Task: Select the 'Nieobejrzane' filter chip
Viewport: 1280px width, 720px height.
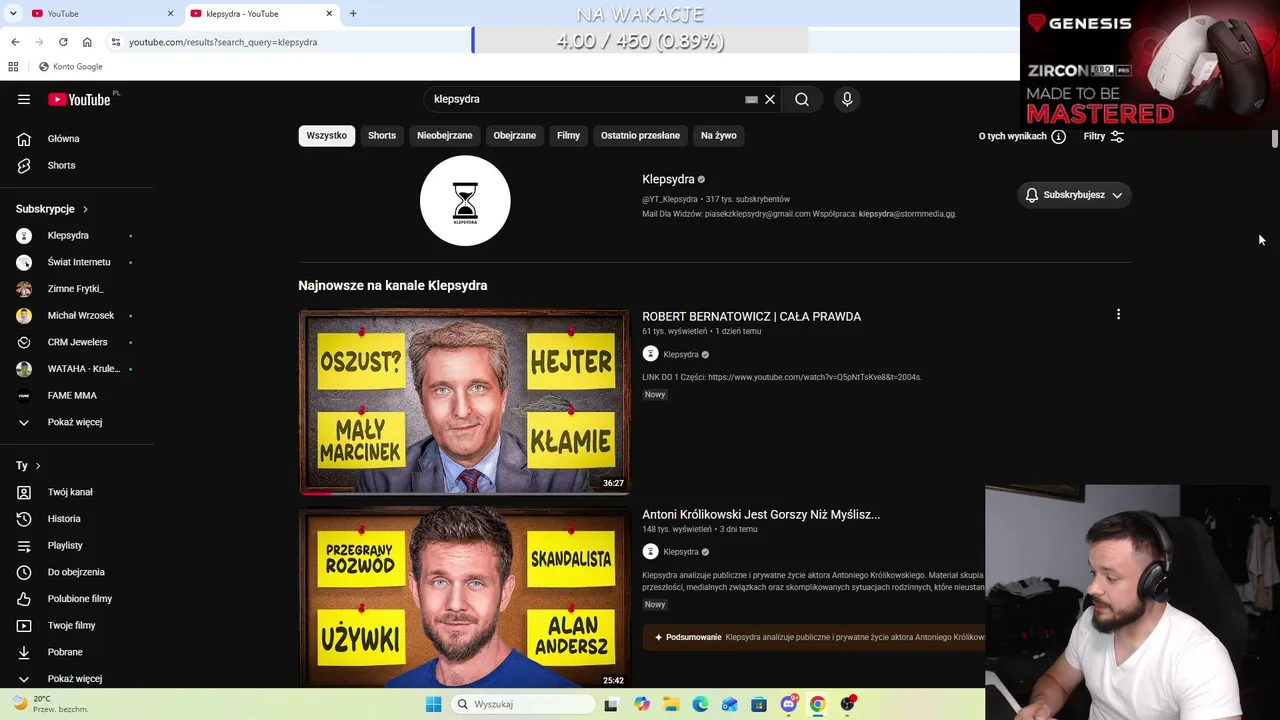Action: (445, 136)
